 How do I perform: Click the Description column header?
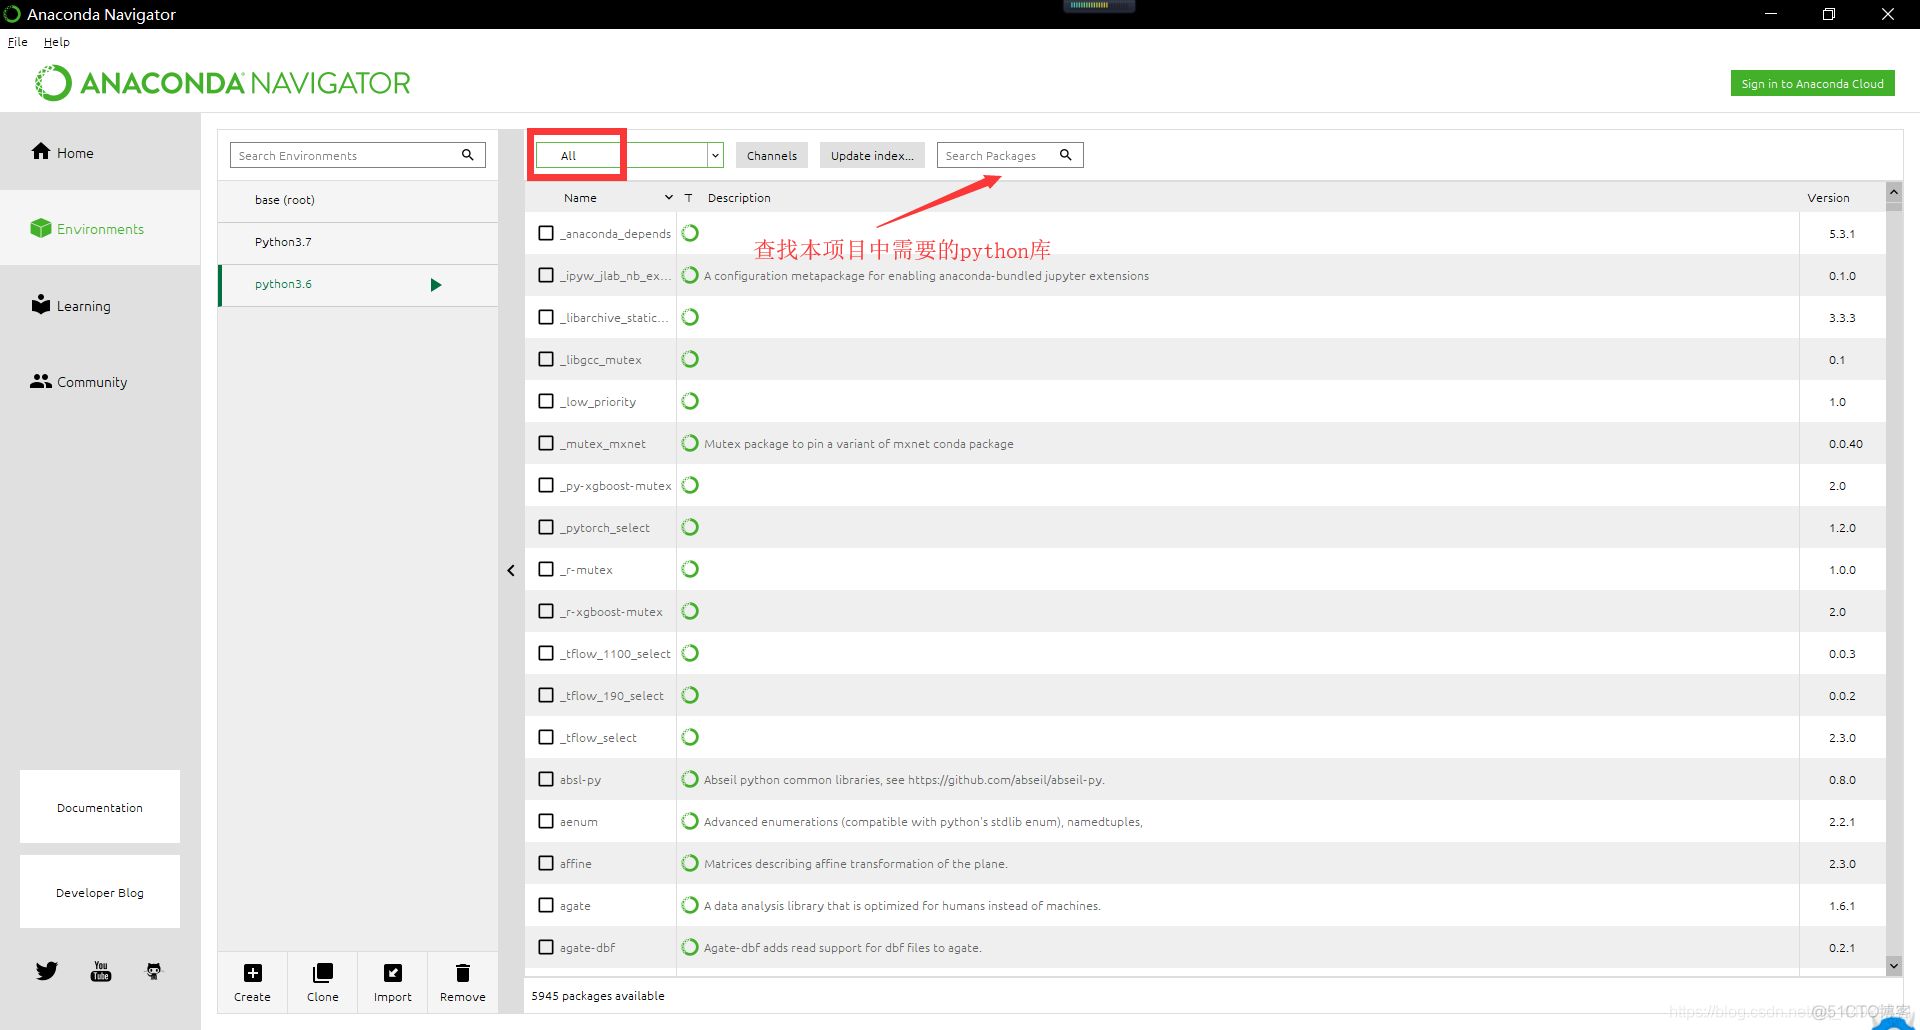739,198
